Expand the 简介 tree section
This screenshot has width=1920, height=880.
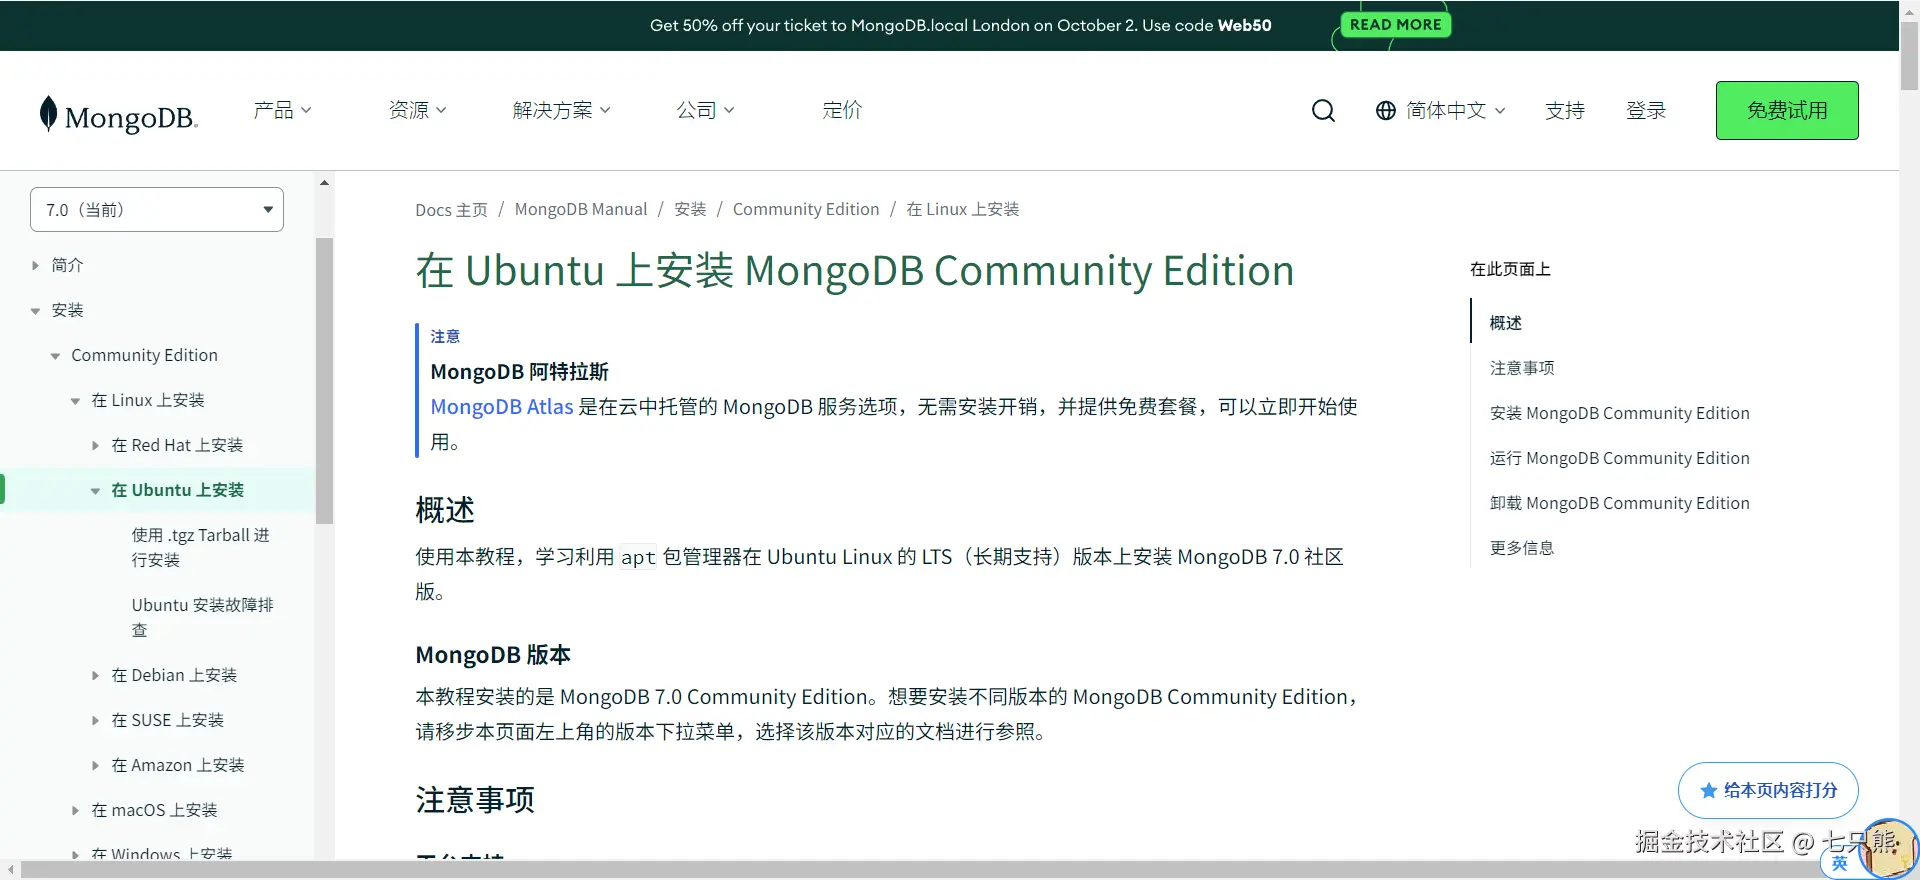[x=35, y=265]
